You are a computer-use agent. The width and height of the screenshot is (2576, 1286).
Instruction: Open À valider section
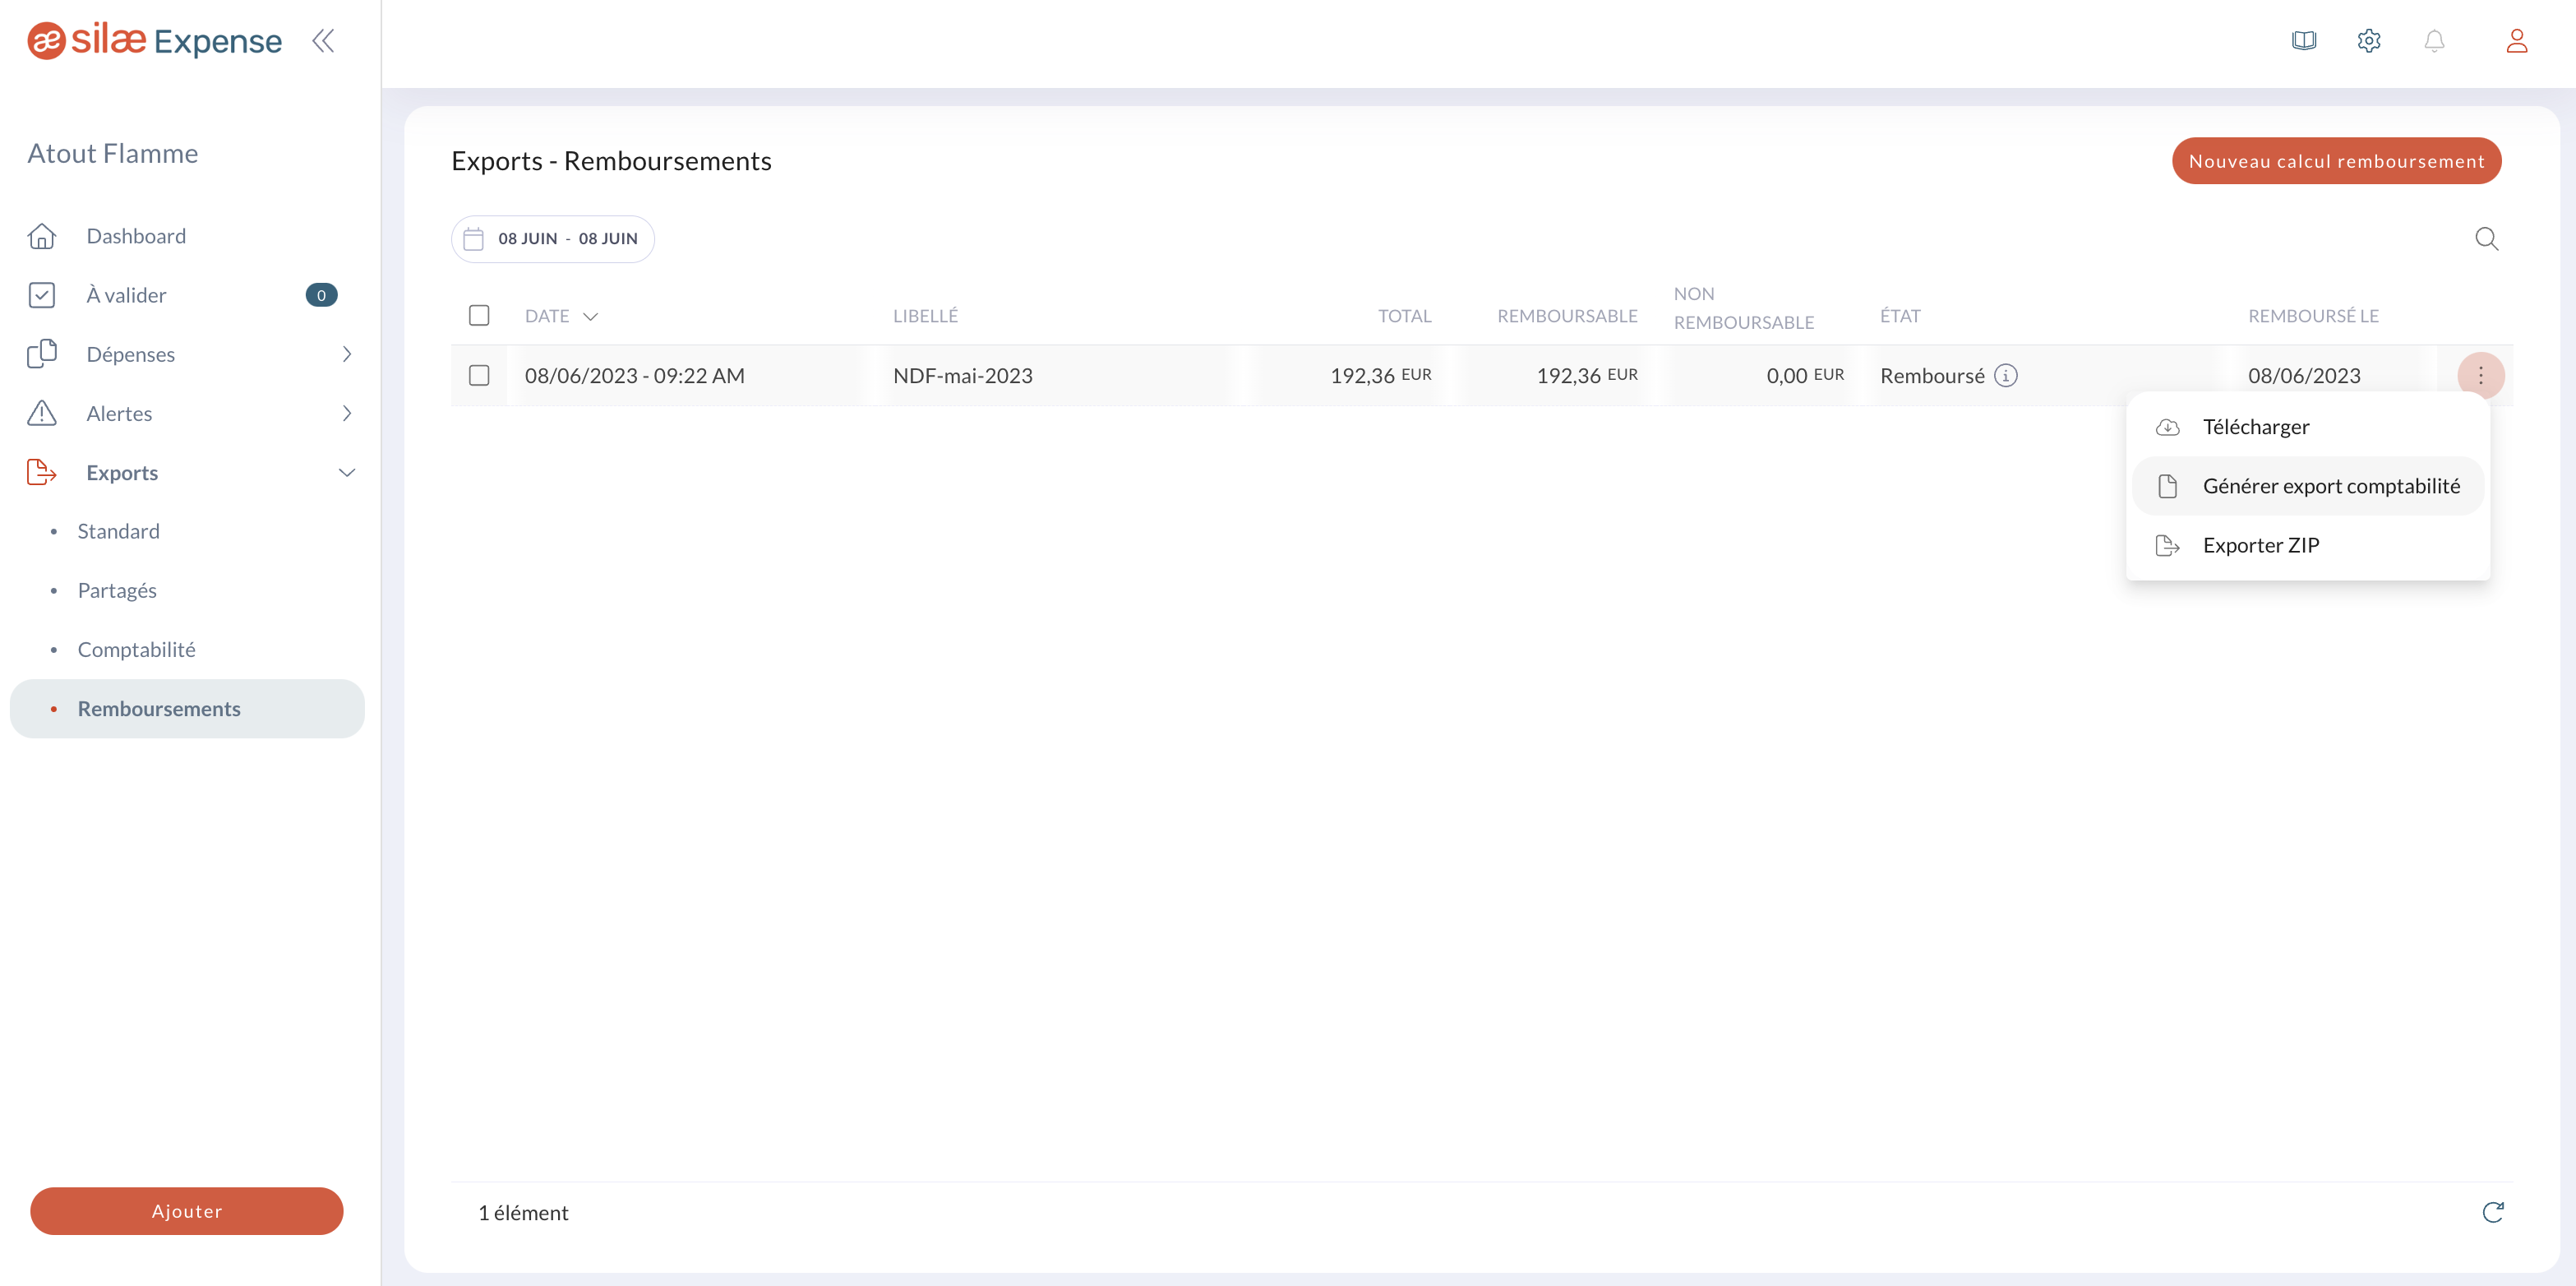126,295
